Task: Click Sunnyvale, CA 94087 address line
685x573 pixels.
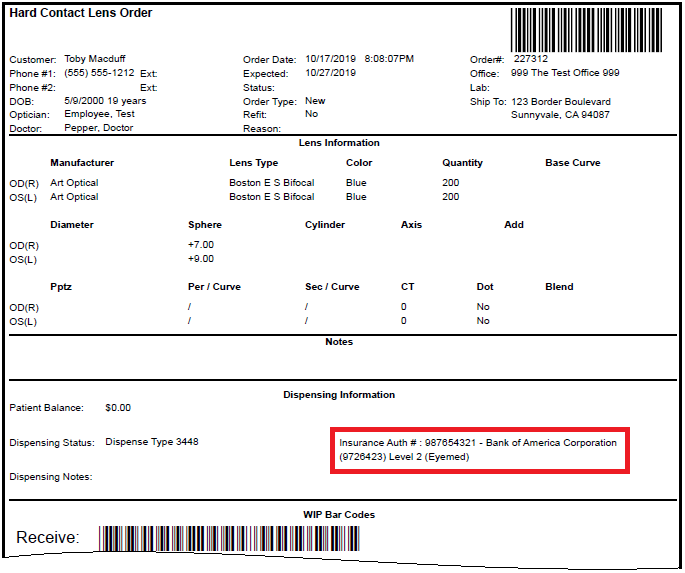Action: coord(560,114)
